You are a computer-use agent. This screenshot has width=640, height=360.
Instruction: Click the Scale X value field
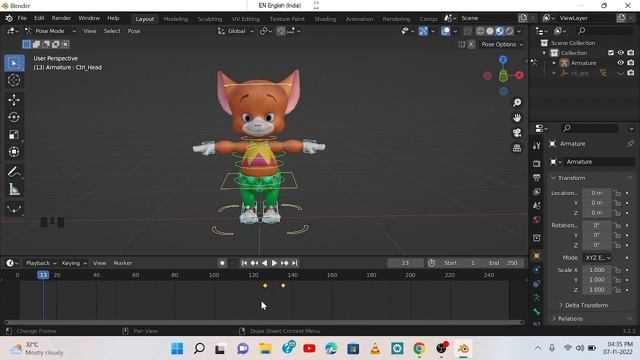point(596,270)
